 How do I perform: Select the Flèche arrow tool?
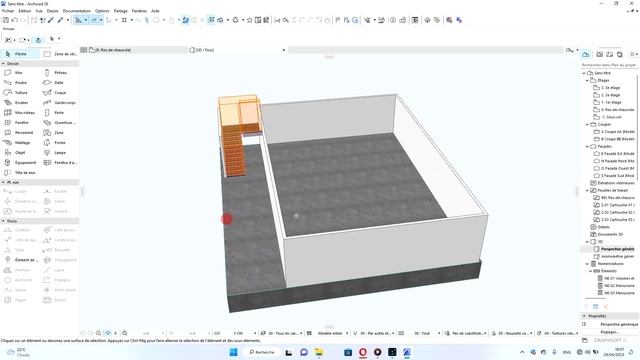pyautogui.click(x=20, y=54)
